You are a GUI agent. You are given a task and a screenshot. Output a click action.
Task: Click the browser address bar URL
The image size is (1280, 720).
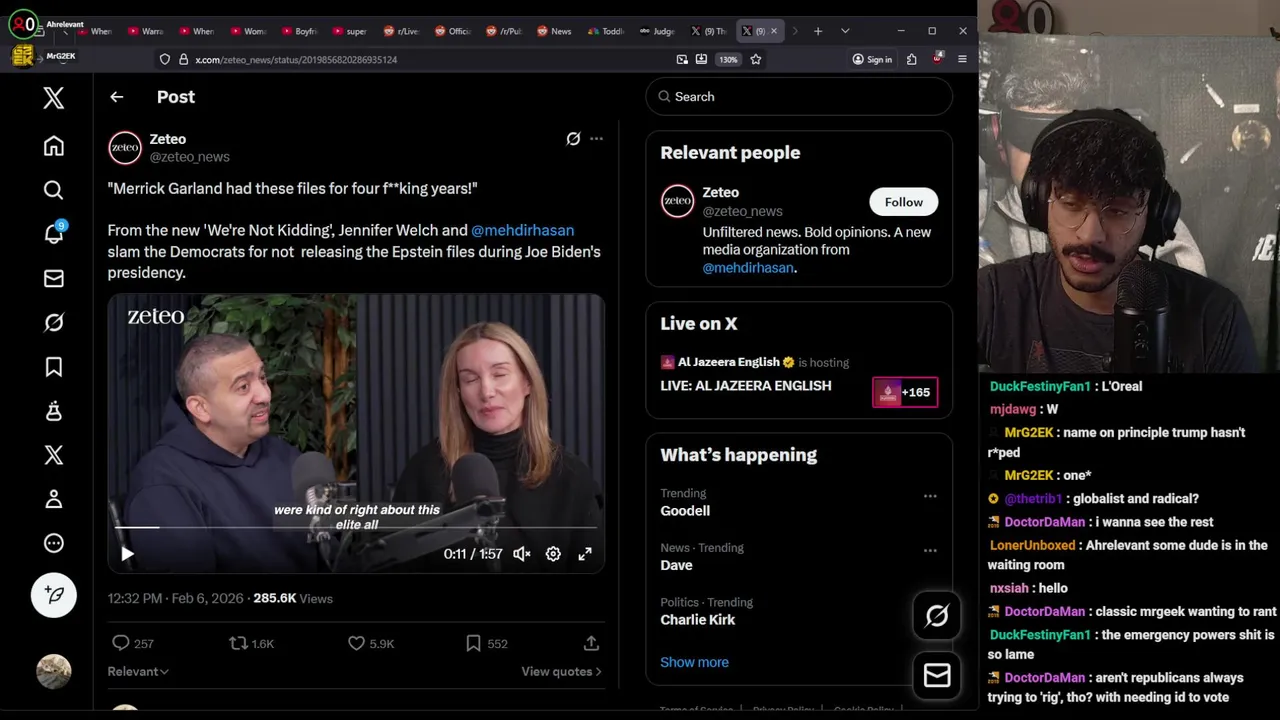point(296,60)
